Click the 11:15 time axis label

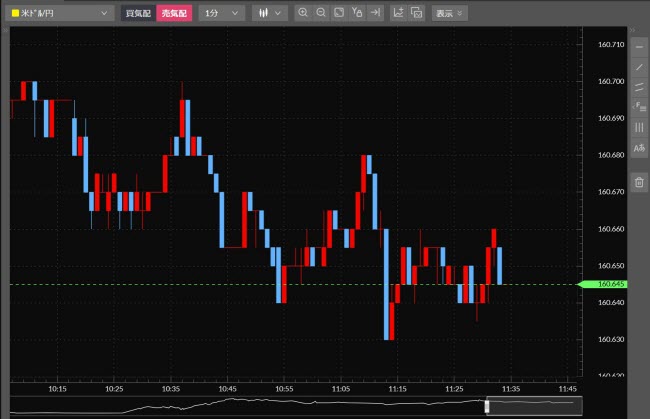397,389
